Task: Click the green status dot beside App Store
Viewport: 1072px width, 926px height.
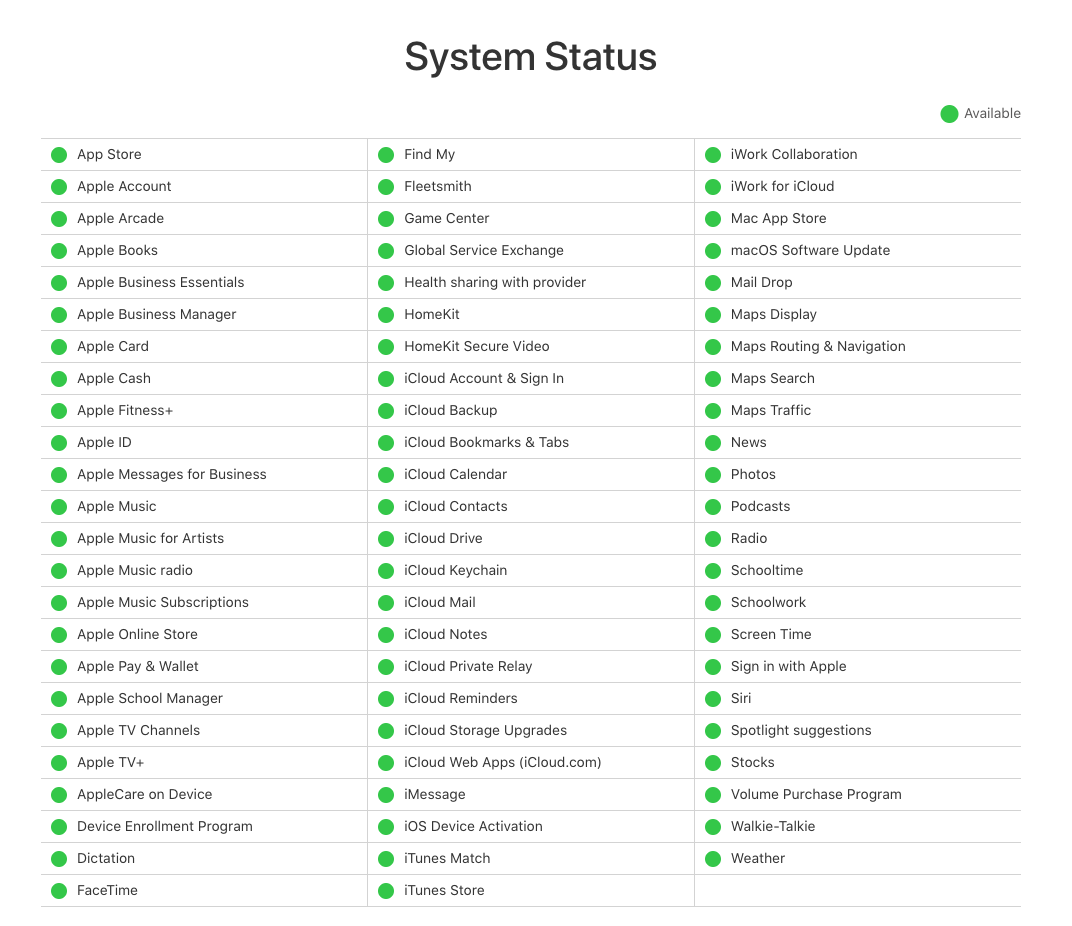Action: tap(59, 155)
